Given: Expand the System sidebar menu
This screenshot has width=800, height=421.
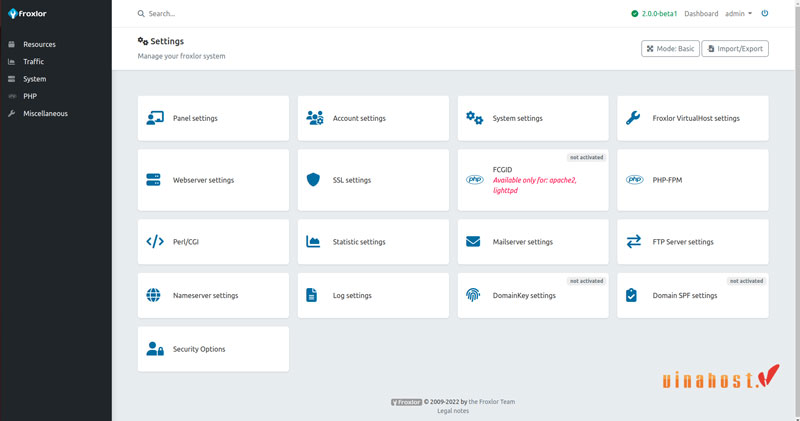Looking at the screenshot, I should coord(34,79).
